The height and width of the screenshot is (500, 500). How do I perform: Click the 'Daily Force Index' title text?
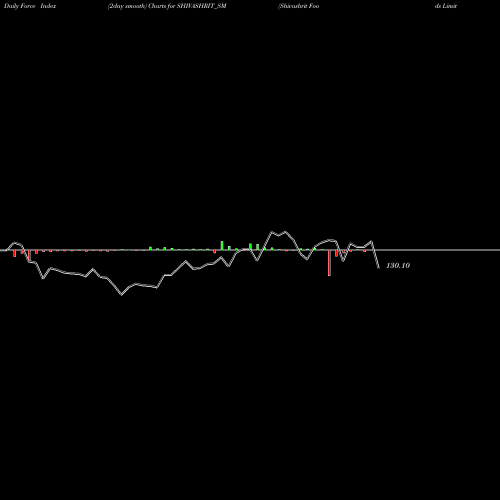30,6
